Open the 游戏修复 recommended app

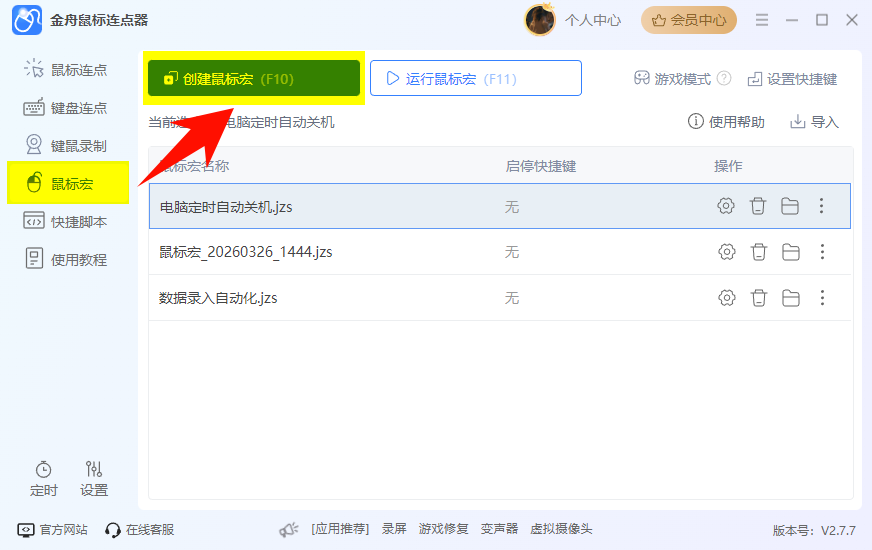click(443, 529)
